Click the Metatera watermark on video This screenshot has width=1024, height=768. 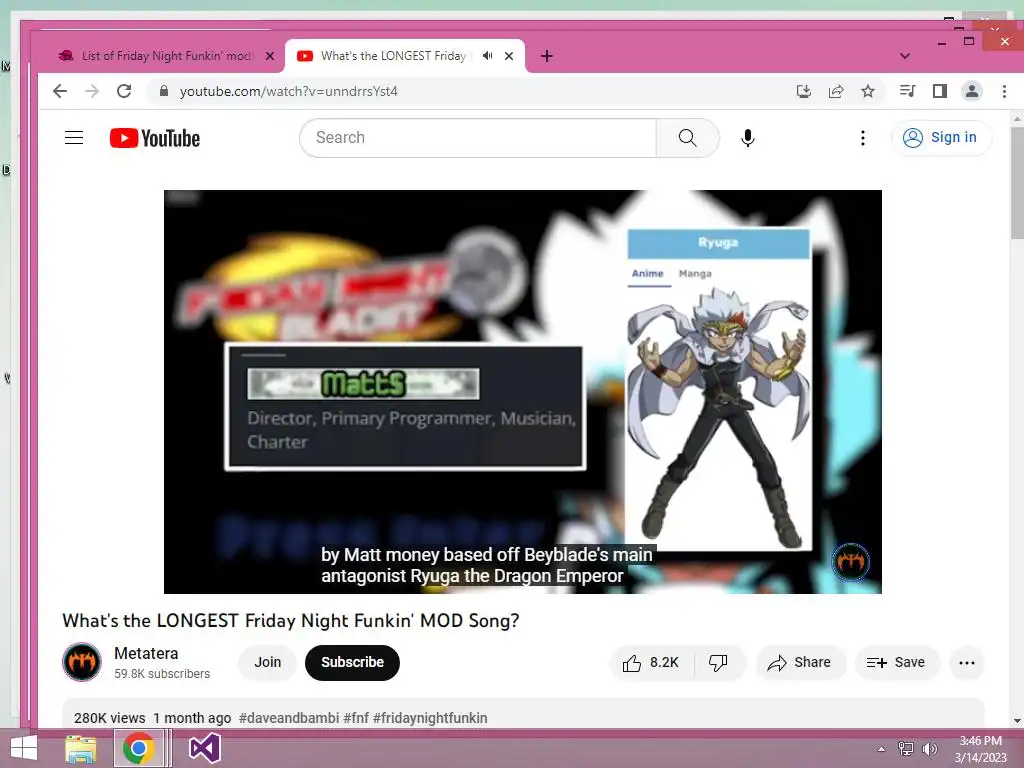[850, 561]
